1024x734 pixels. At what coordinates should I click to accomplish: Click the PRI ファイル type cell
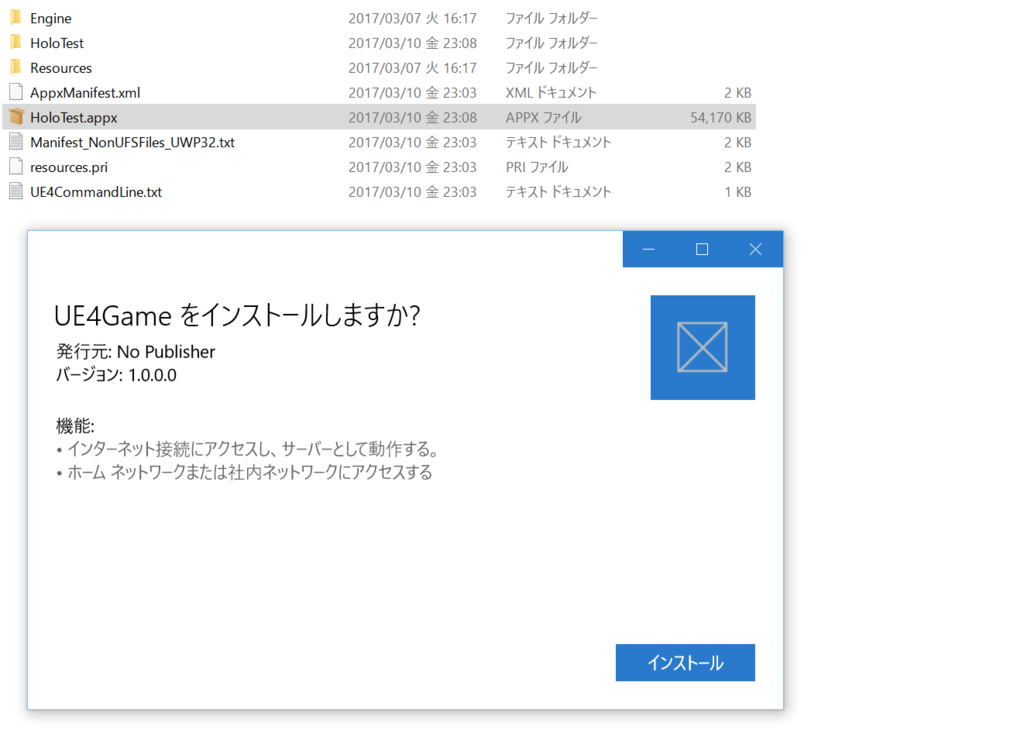[x=537, y=167]
